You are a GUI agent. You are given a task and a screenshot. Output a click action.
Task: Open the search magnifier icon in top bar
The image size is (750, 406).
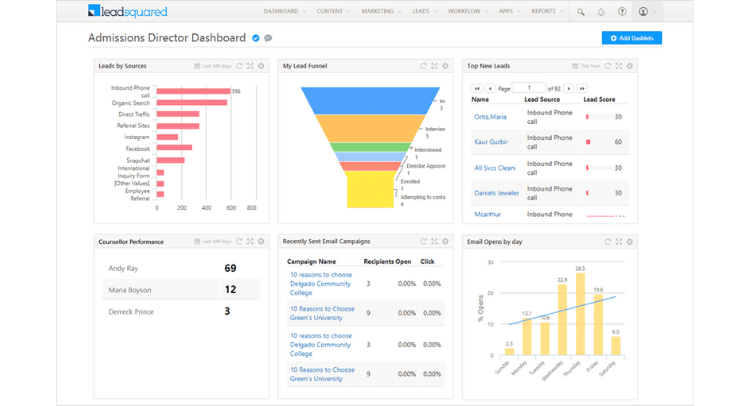[x=581, y=11]
